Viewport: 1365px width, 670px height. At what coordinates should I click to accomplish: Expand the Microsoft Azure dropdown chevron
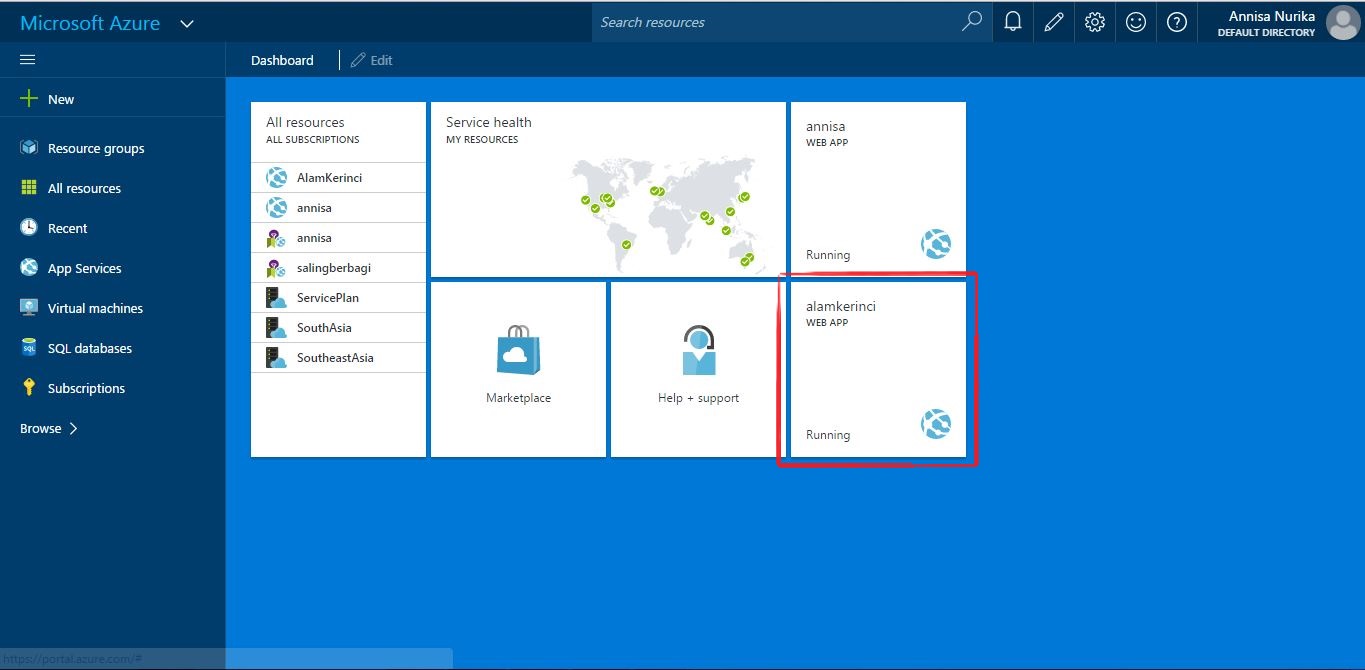pyautogui.click(x=187, y=24)
